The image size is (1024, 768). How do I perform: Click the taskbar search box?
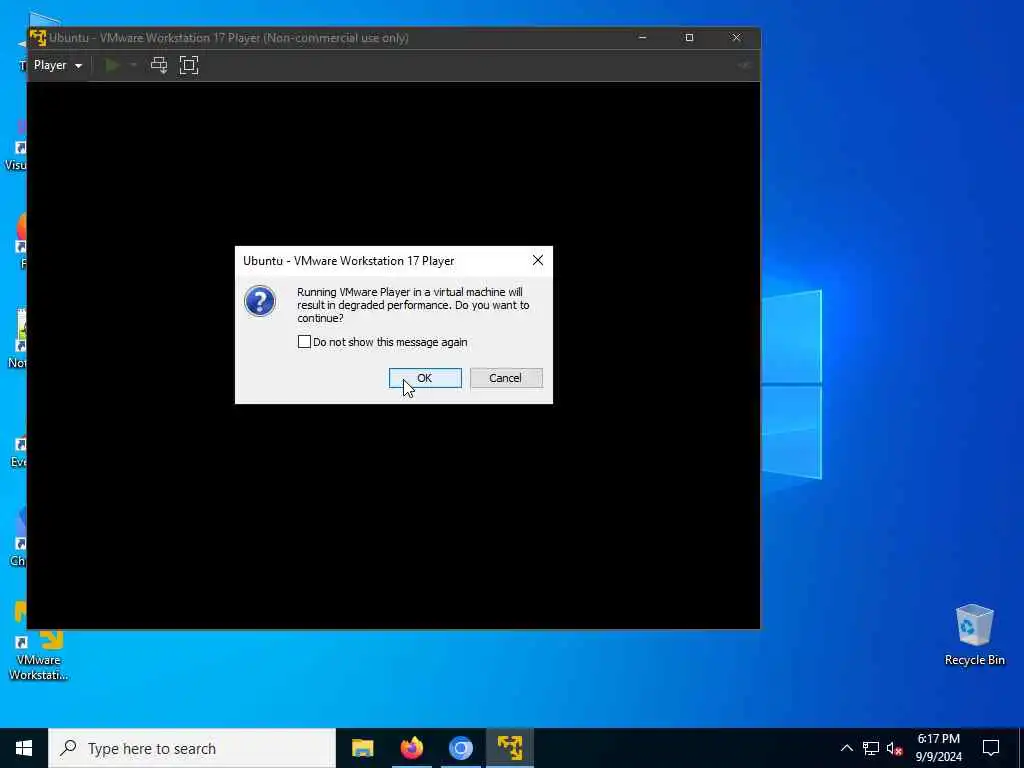point(192,748)
